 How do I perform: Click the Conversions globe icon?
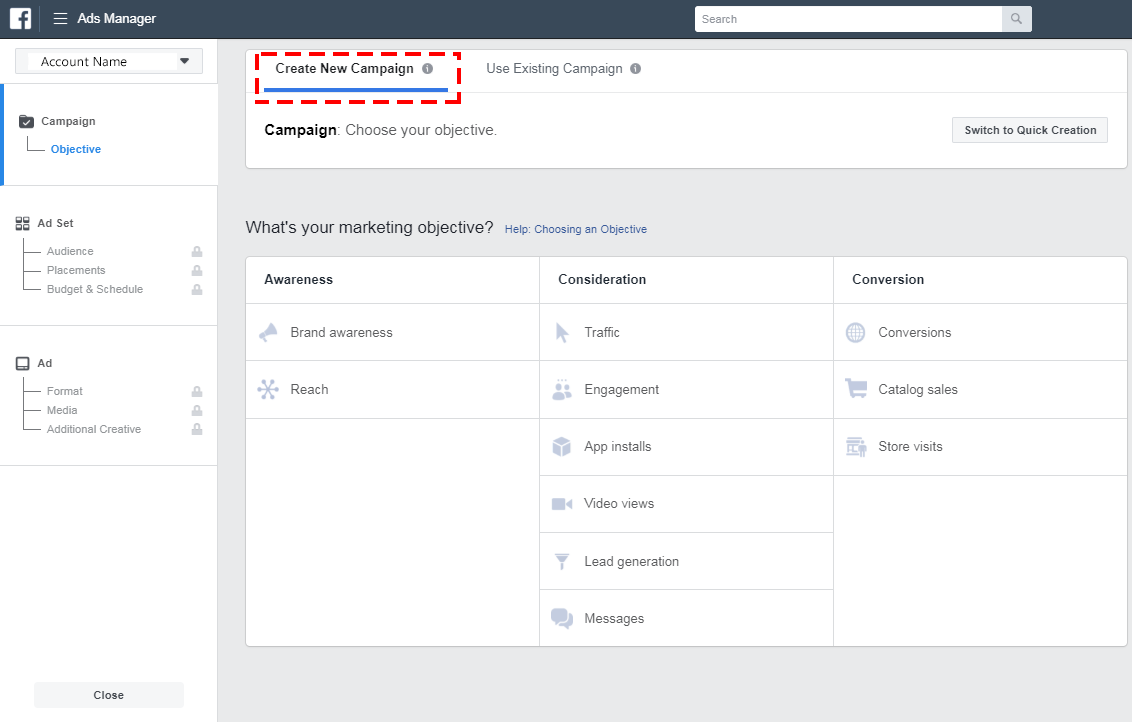(x=855, y=332)
